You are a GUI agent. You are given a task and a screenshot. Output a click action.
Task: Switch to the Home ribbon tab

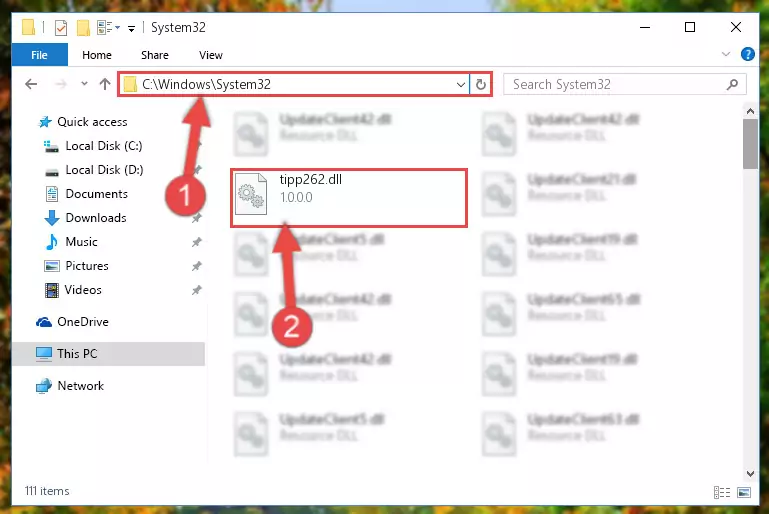click(97, 55)
